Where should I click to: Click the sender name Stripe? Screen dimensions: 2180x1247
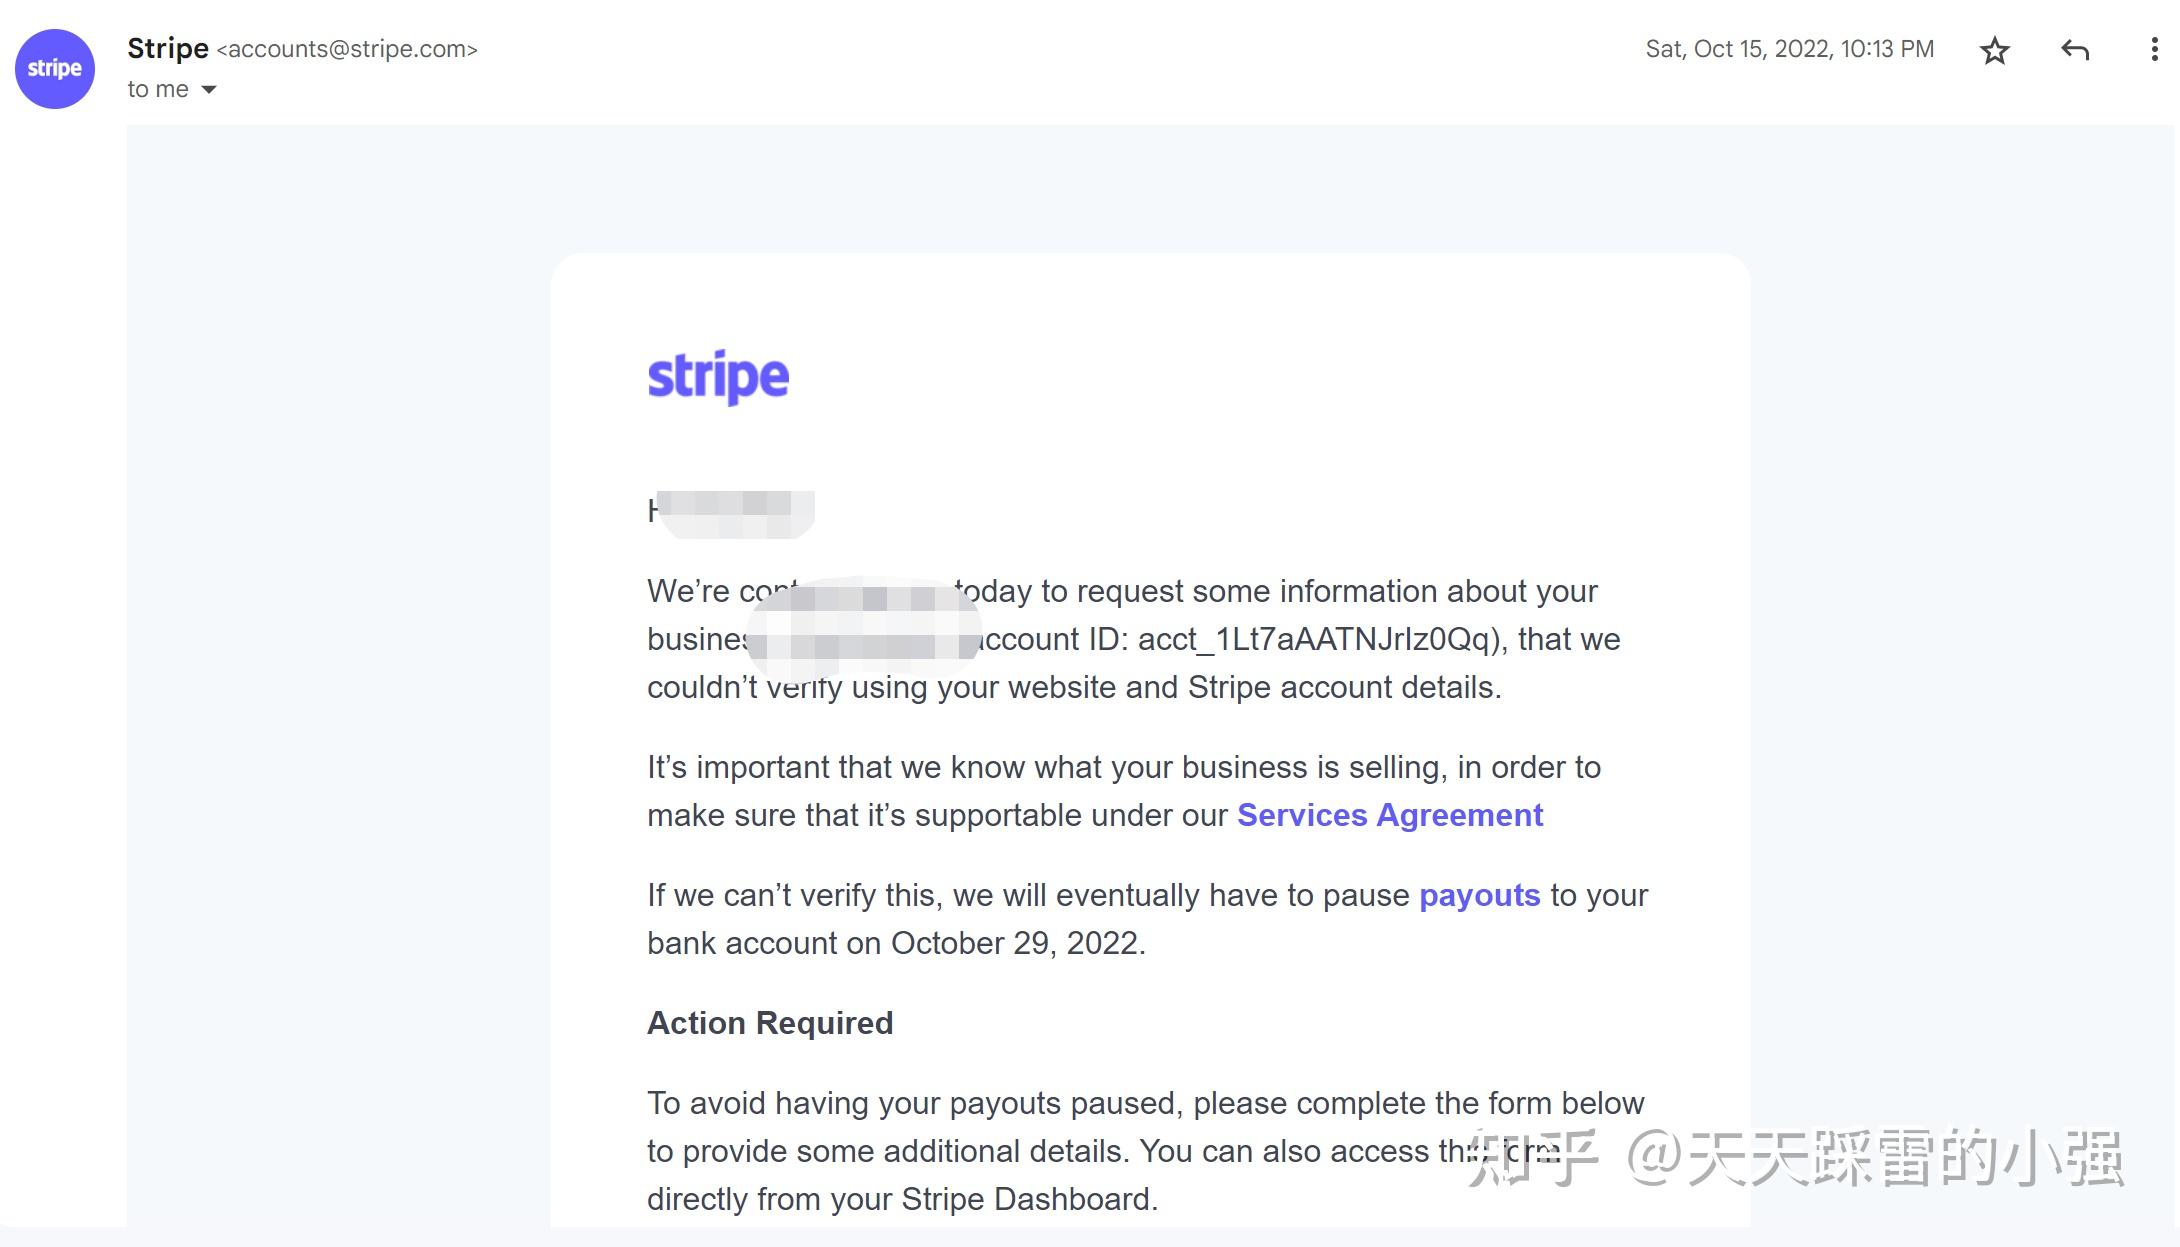(x=168, y=48)
